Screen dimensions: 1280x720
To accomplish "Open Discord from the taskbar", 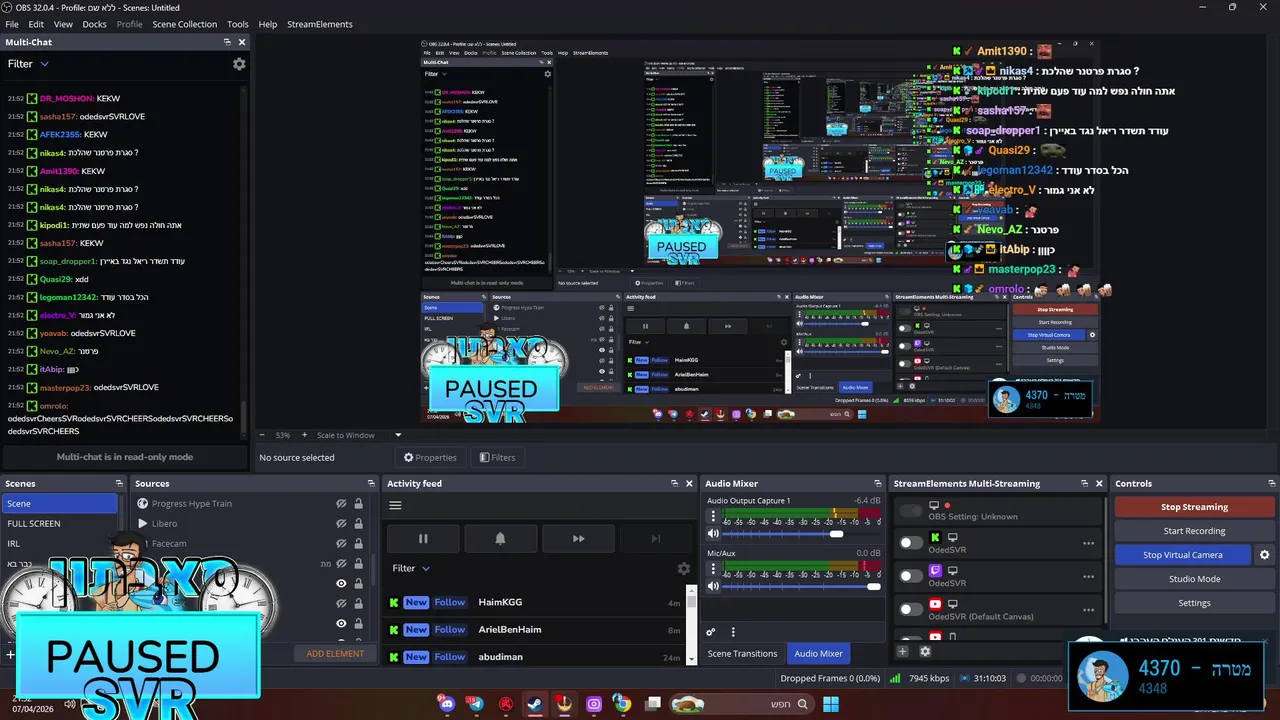I will tap(447, 704).
